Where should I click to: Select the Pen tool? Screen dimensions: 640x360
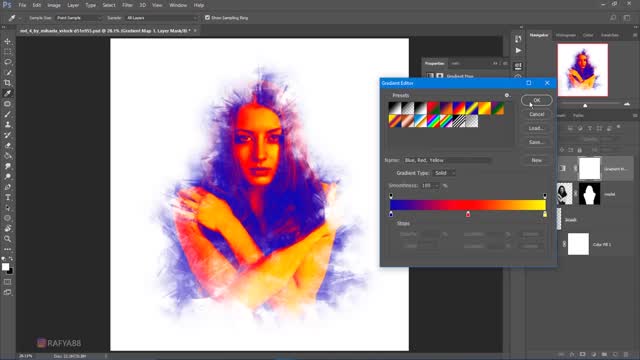click(x=7, y=187)
